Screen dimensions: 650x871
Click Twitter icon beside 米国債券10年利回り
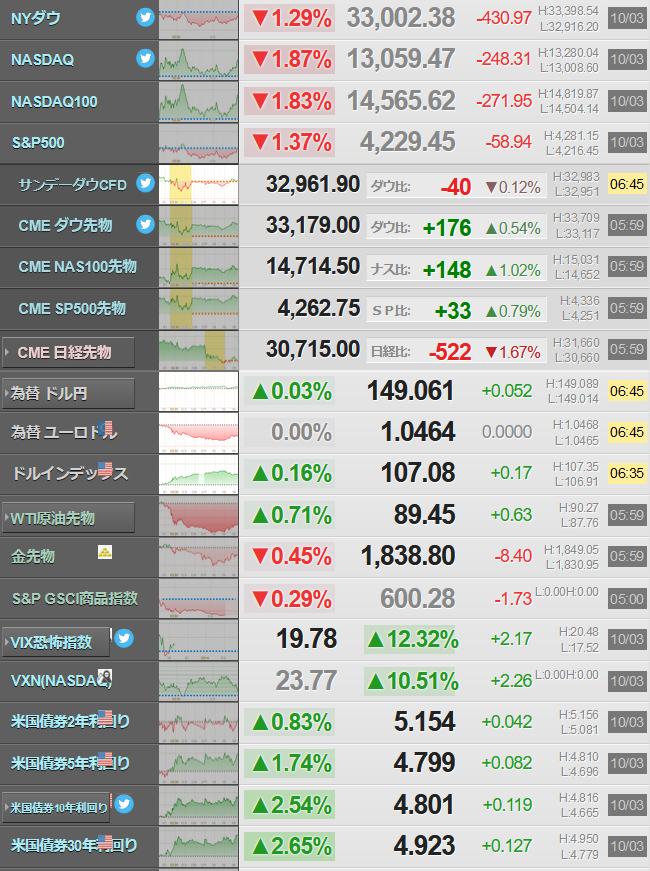point(124,804)
